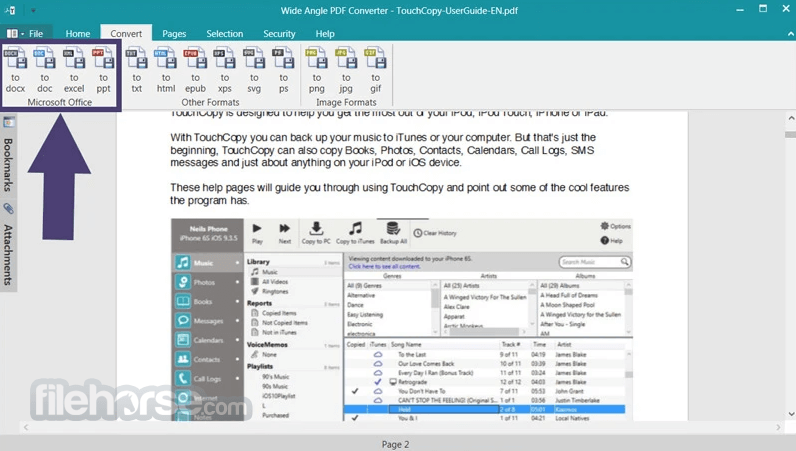Switch to the Home tab
The image size is (796, 451).
coord(78,34)
